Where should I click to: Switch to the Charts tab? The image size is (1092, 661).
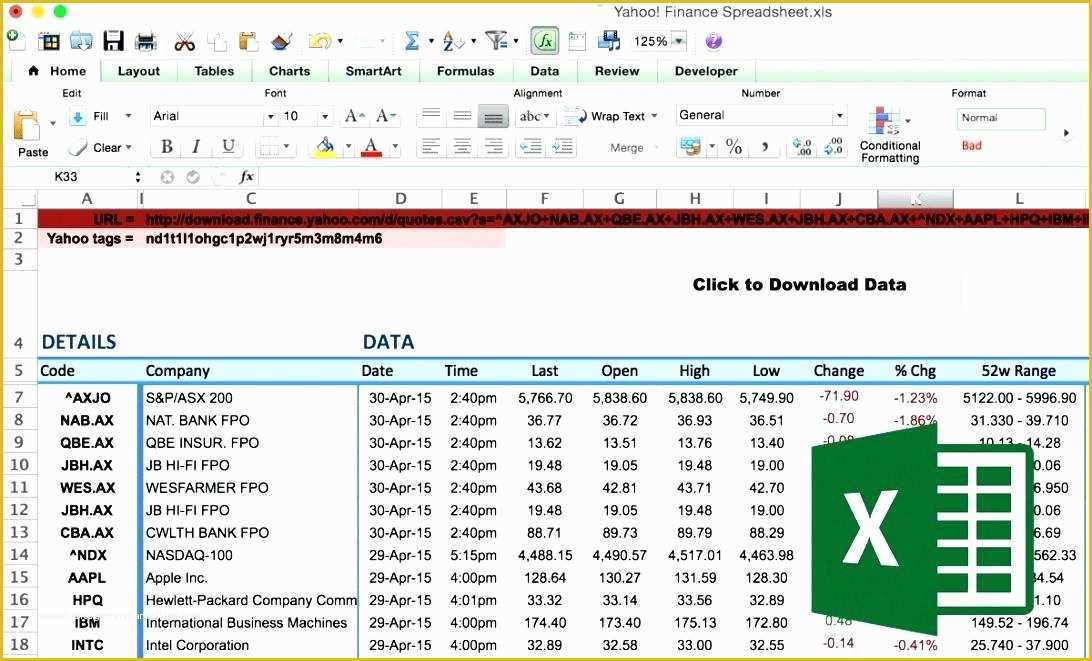tap(289, 71)
